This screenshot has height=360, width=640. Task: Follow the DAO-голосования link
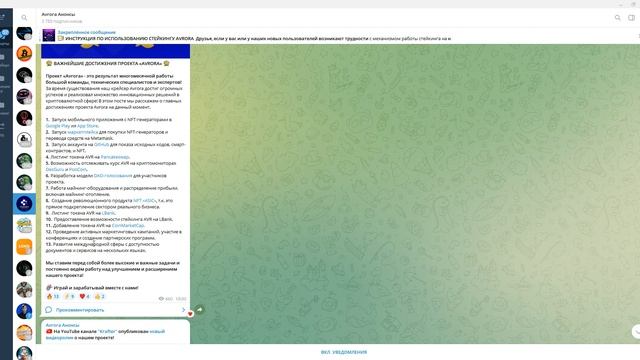(113, 176)
